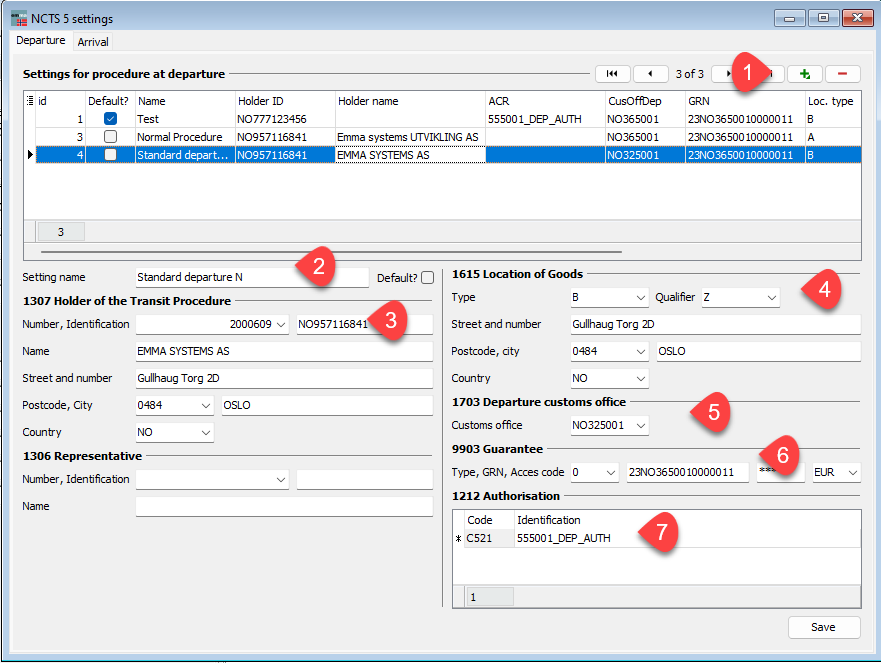Maximize the NCTS 5 settings window

[822, 18]
